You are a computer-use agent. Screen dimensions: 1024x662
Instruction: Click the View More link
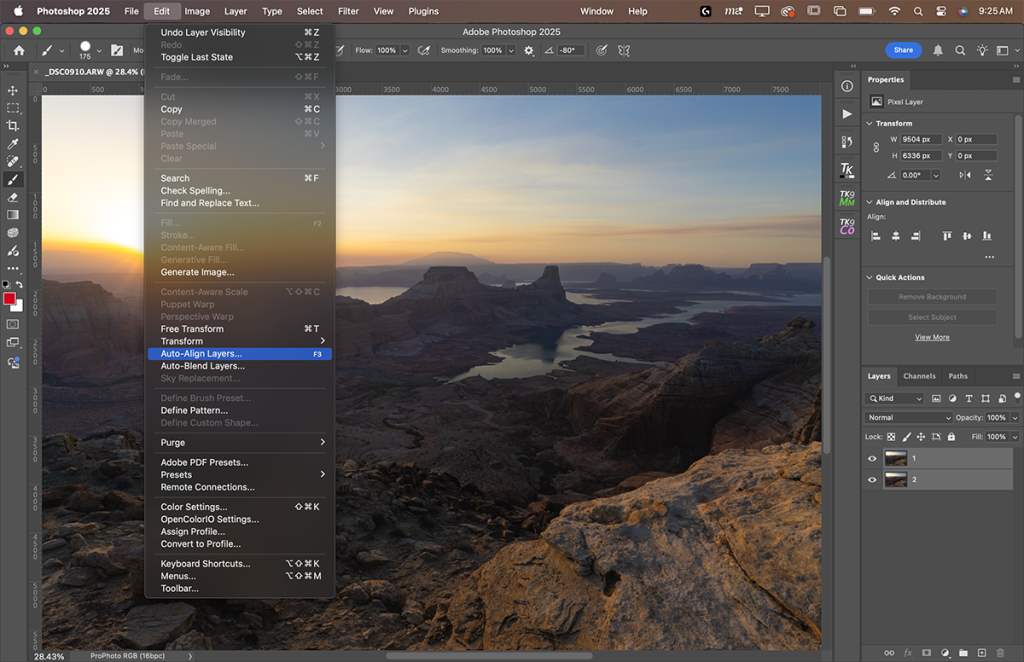932,337
